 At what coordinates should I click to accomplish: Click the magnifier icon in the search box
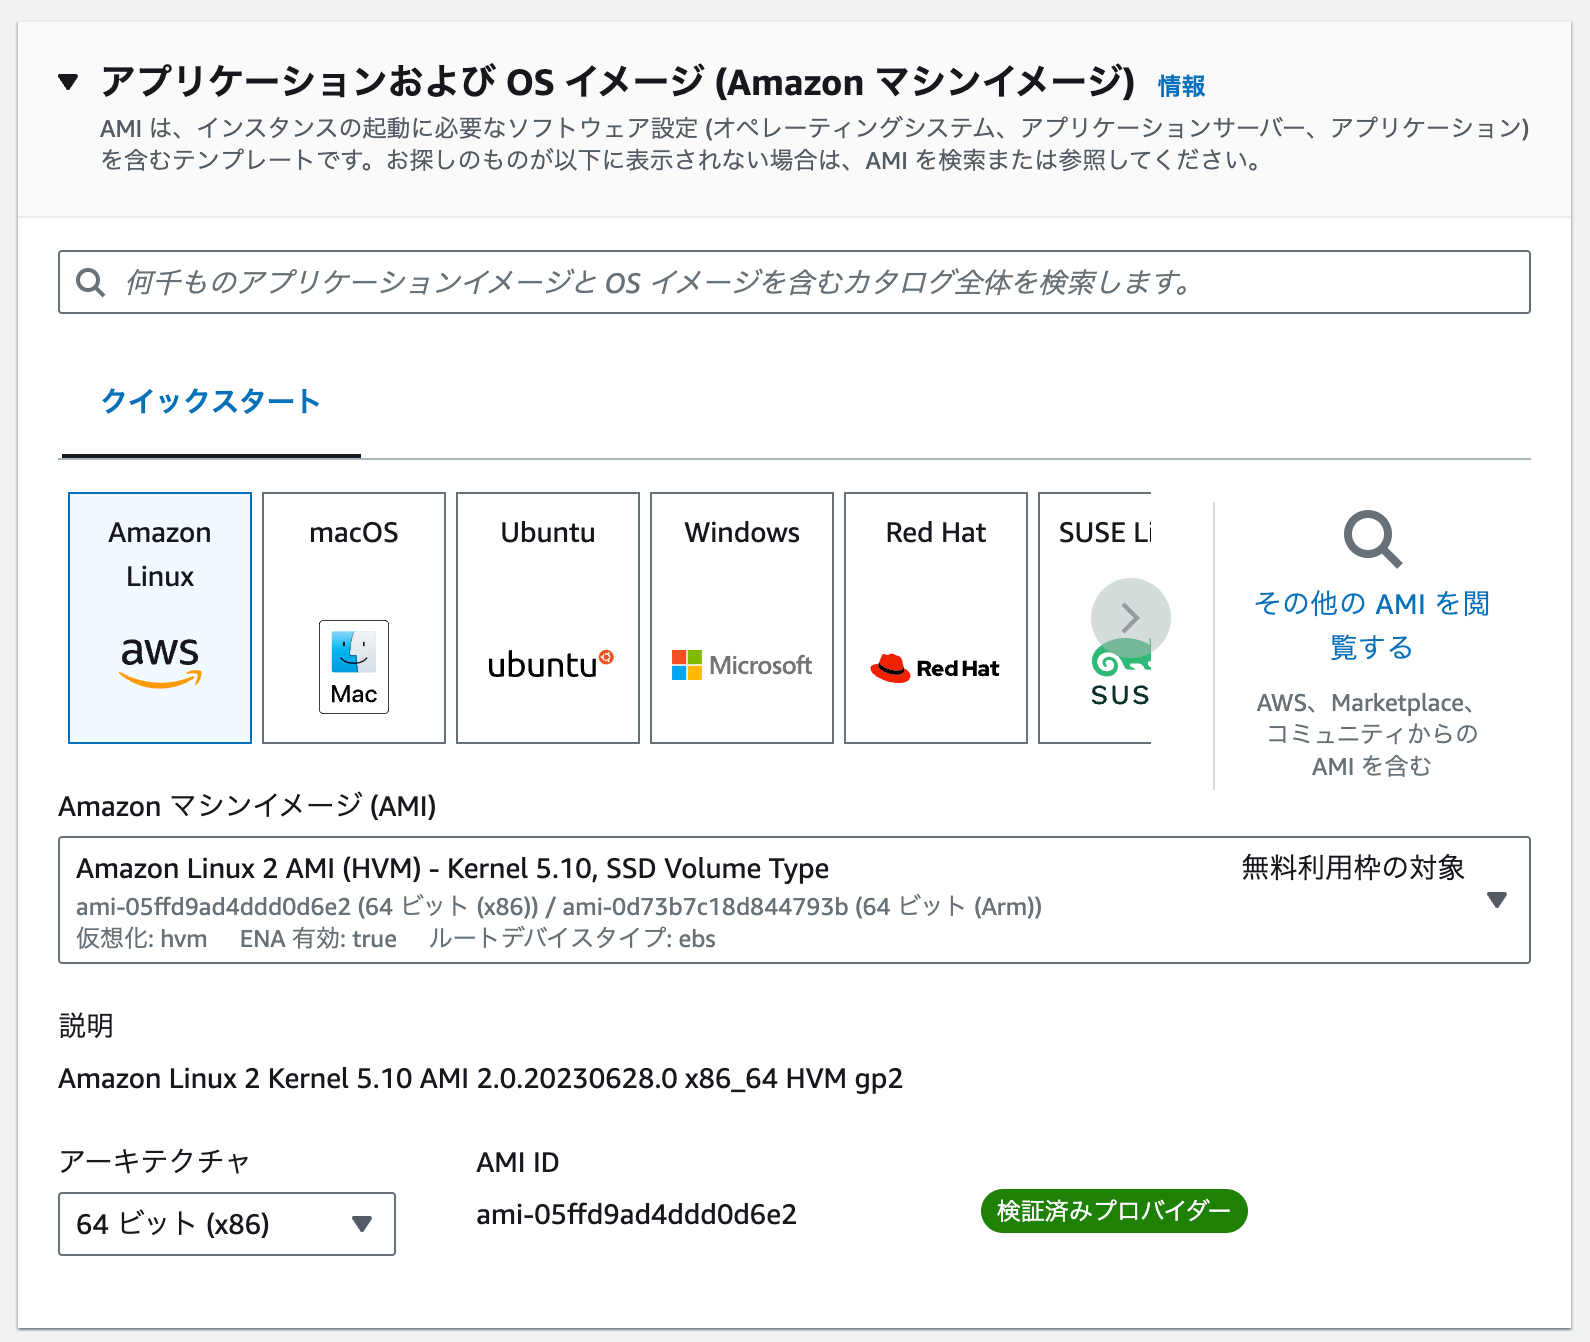[91, 282]
